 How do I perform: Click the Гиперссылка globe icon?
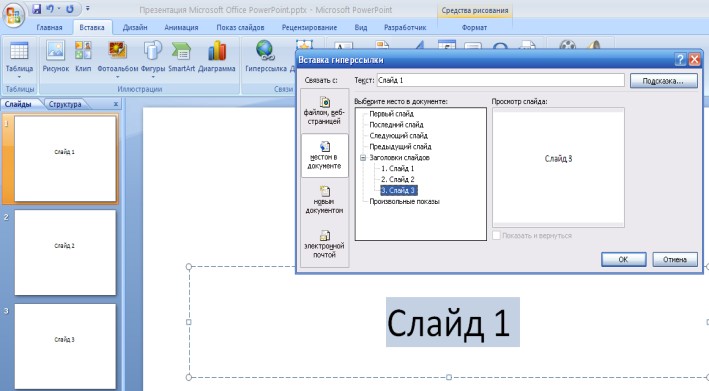pos(265,50)
